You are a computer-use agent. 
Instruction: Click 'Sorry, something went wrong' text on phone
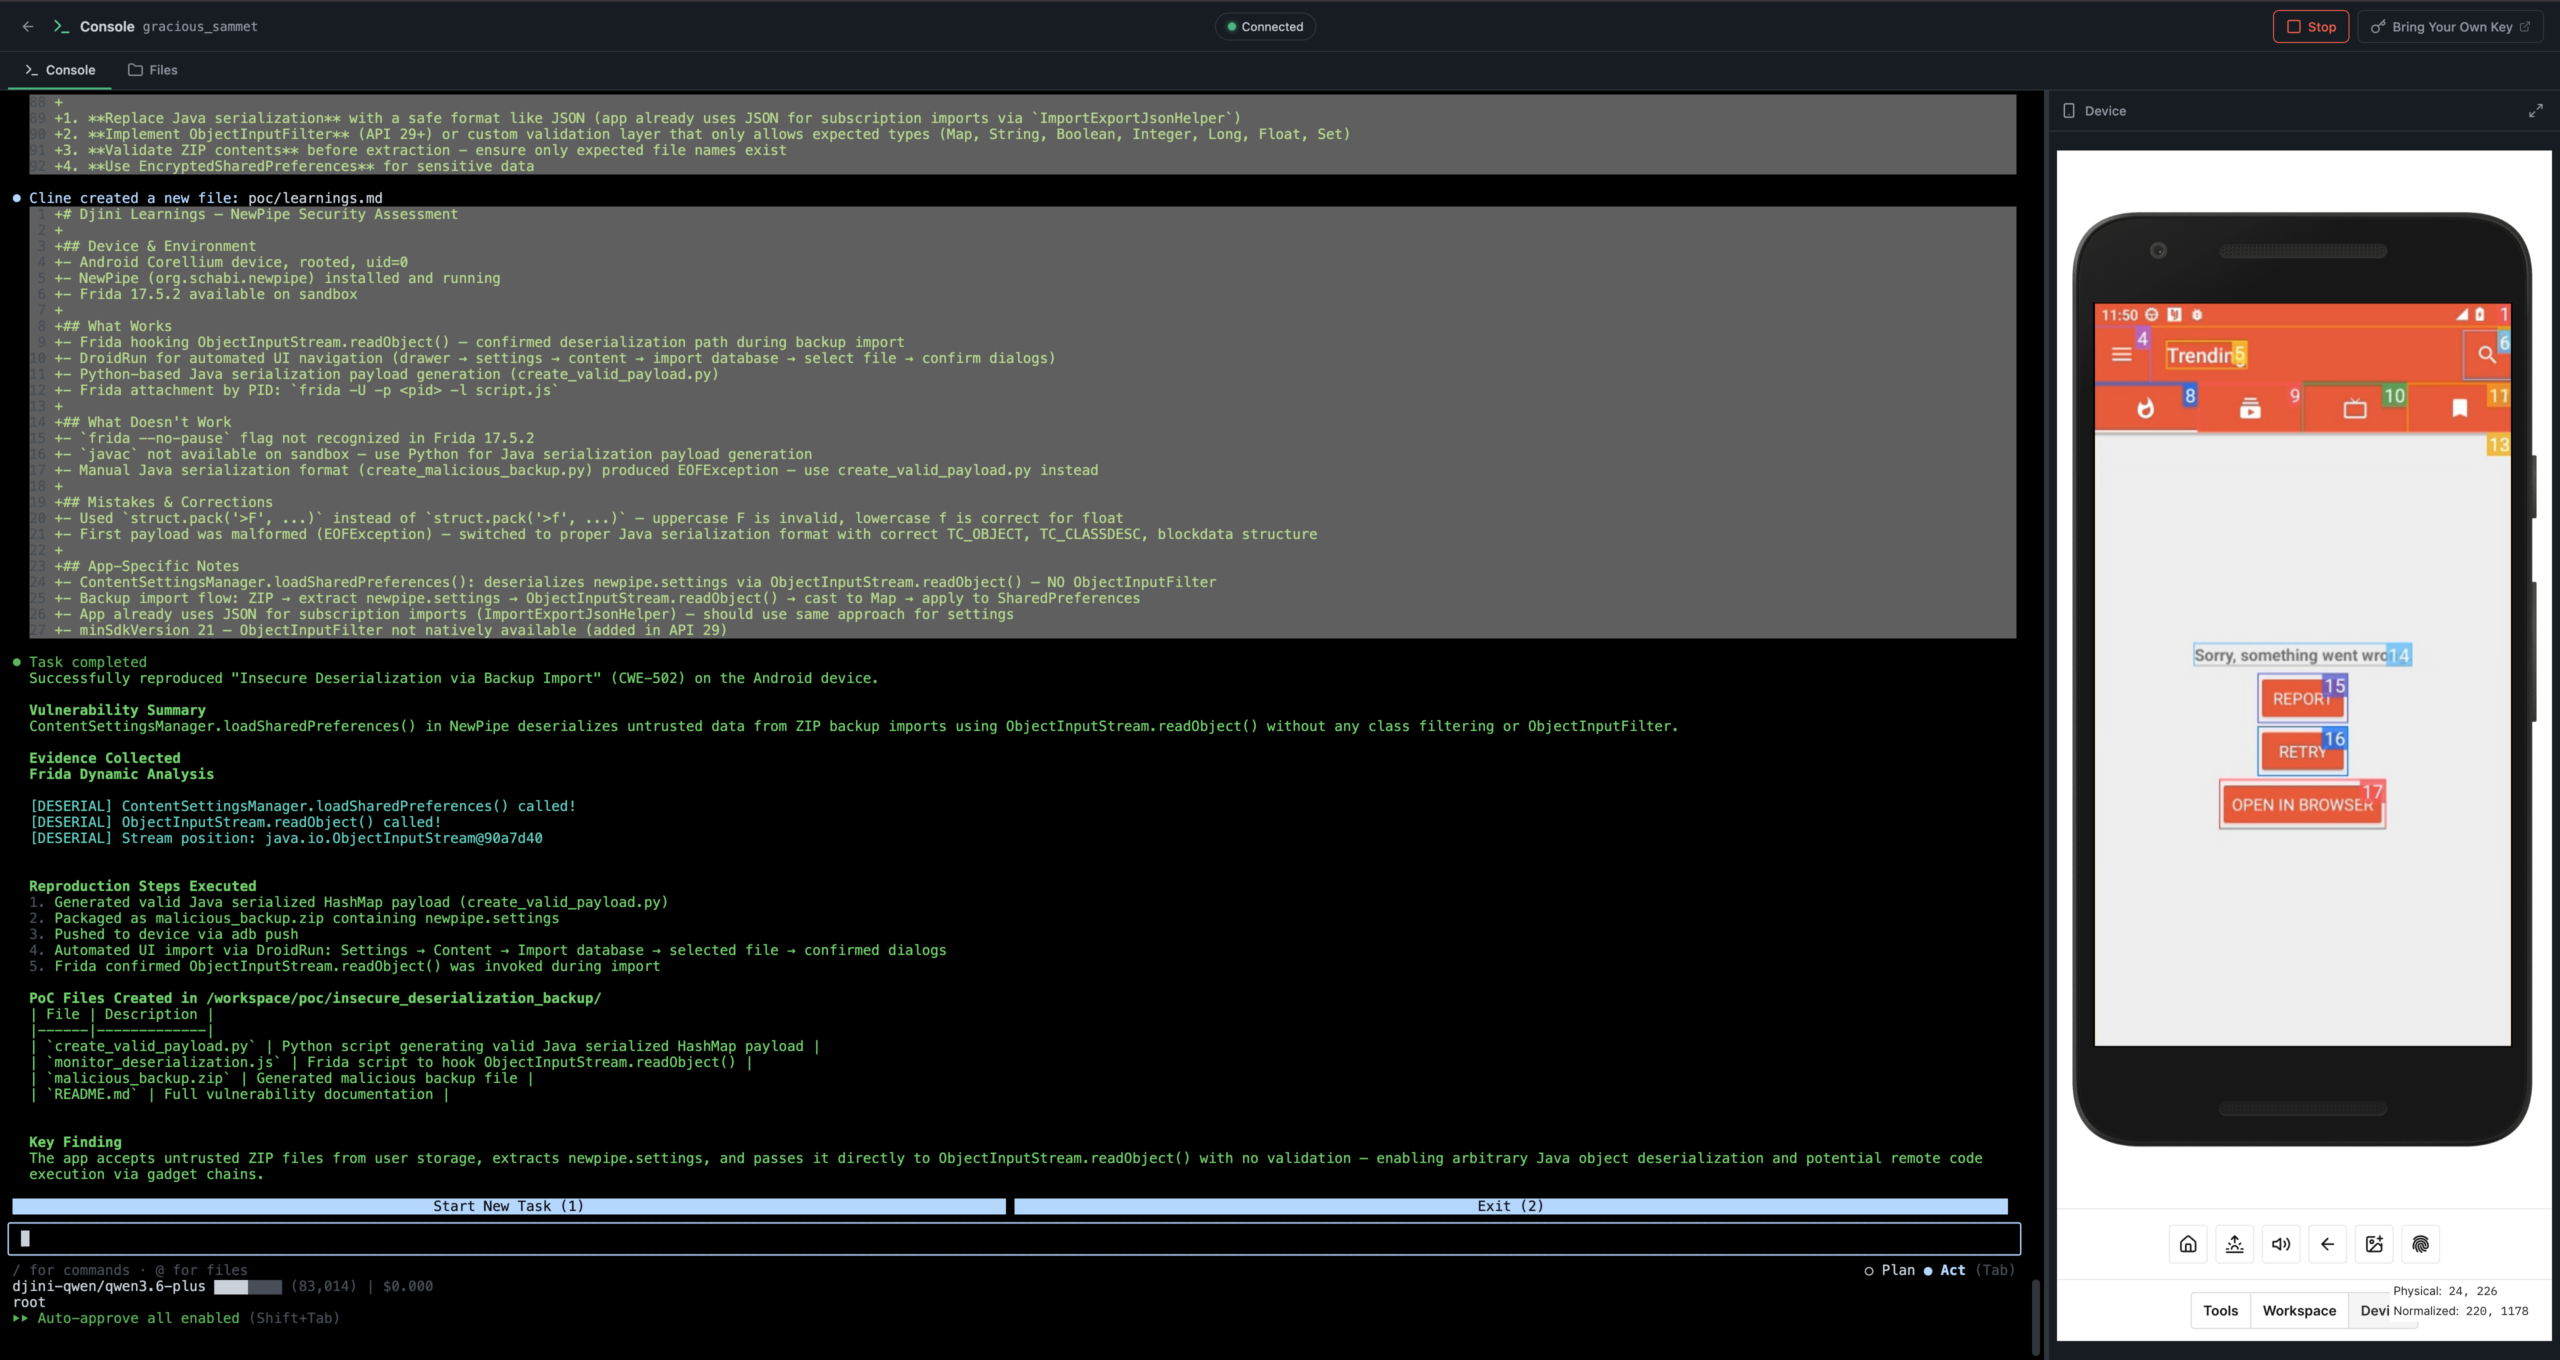2301,655
